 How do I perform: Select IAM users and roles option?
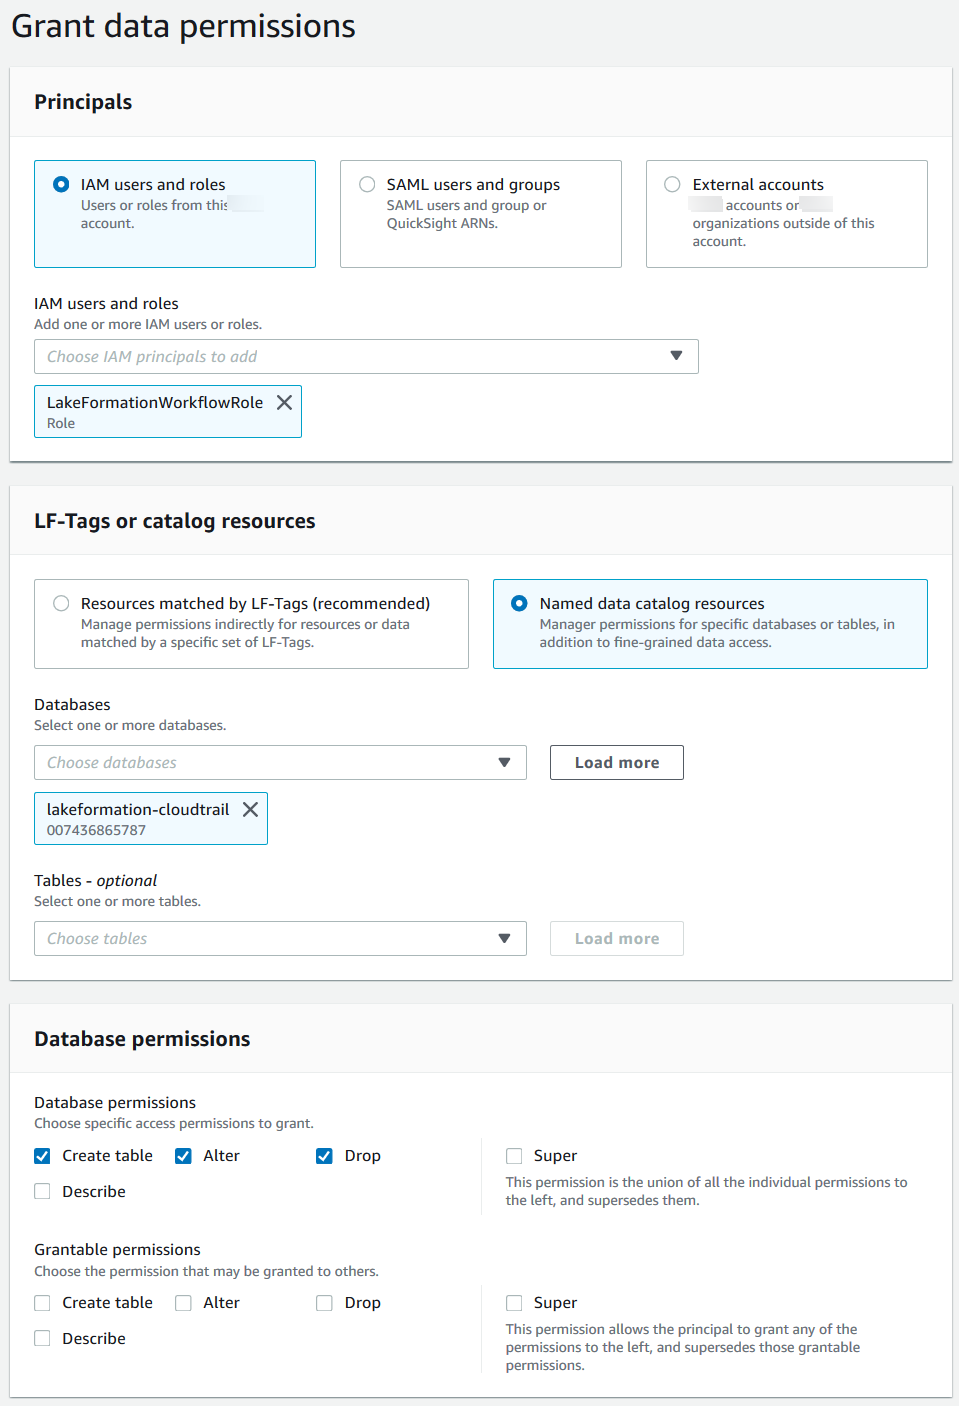click(62, 185)
